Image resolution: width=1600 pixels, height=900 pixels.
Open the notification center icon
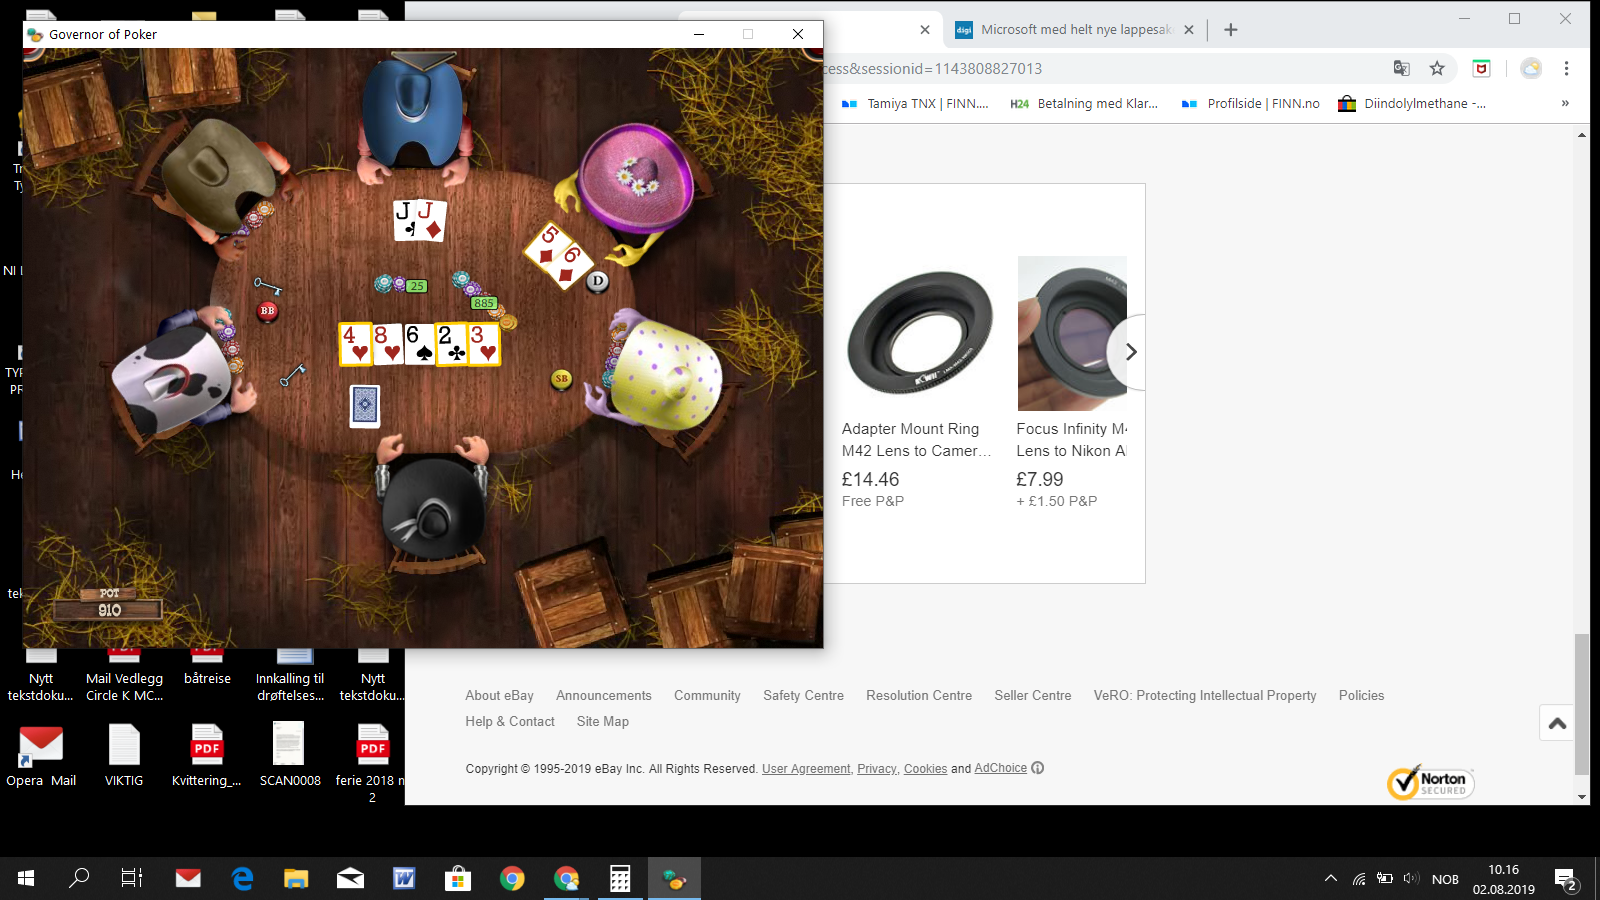(1566, 879)
